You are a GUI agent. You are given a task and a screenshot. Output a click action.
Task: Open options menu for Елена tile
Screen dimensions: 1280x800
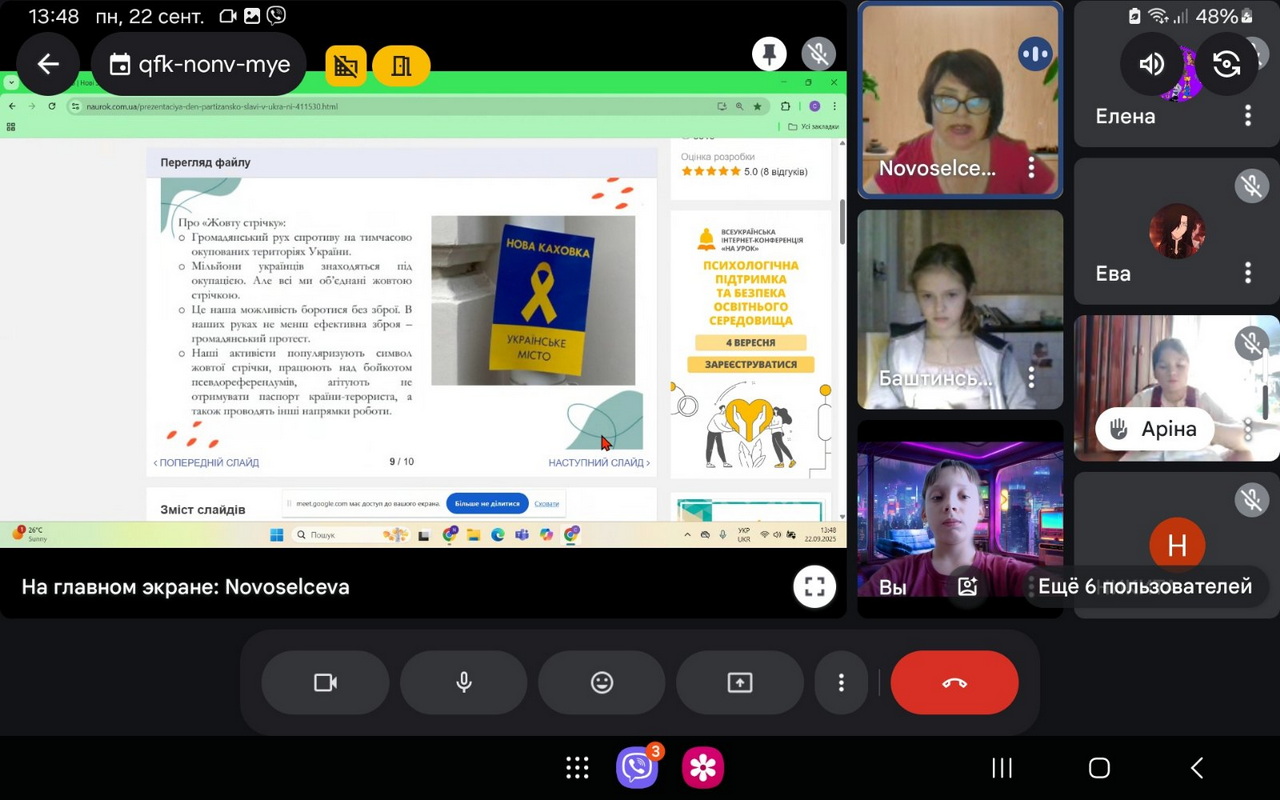tap(1247, 116)
